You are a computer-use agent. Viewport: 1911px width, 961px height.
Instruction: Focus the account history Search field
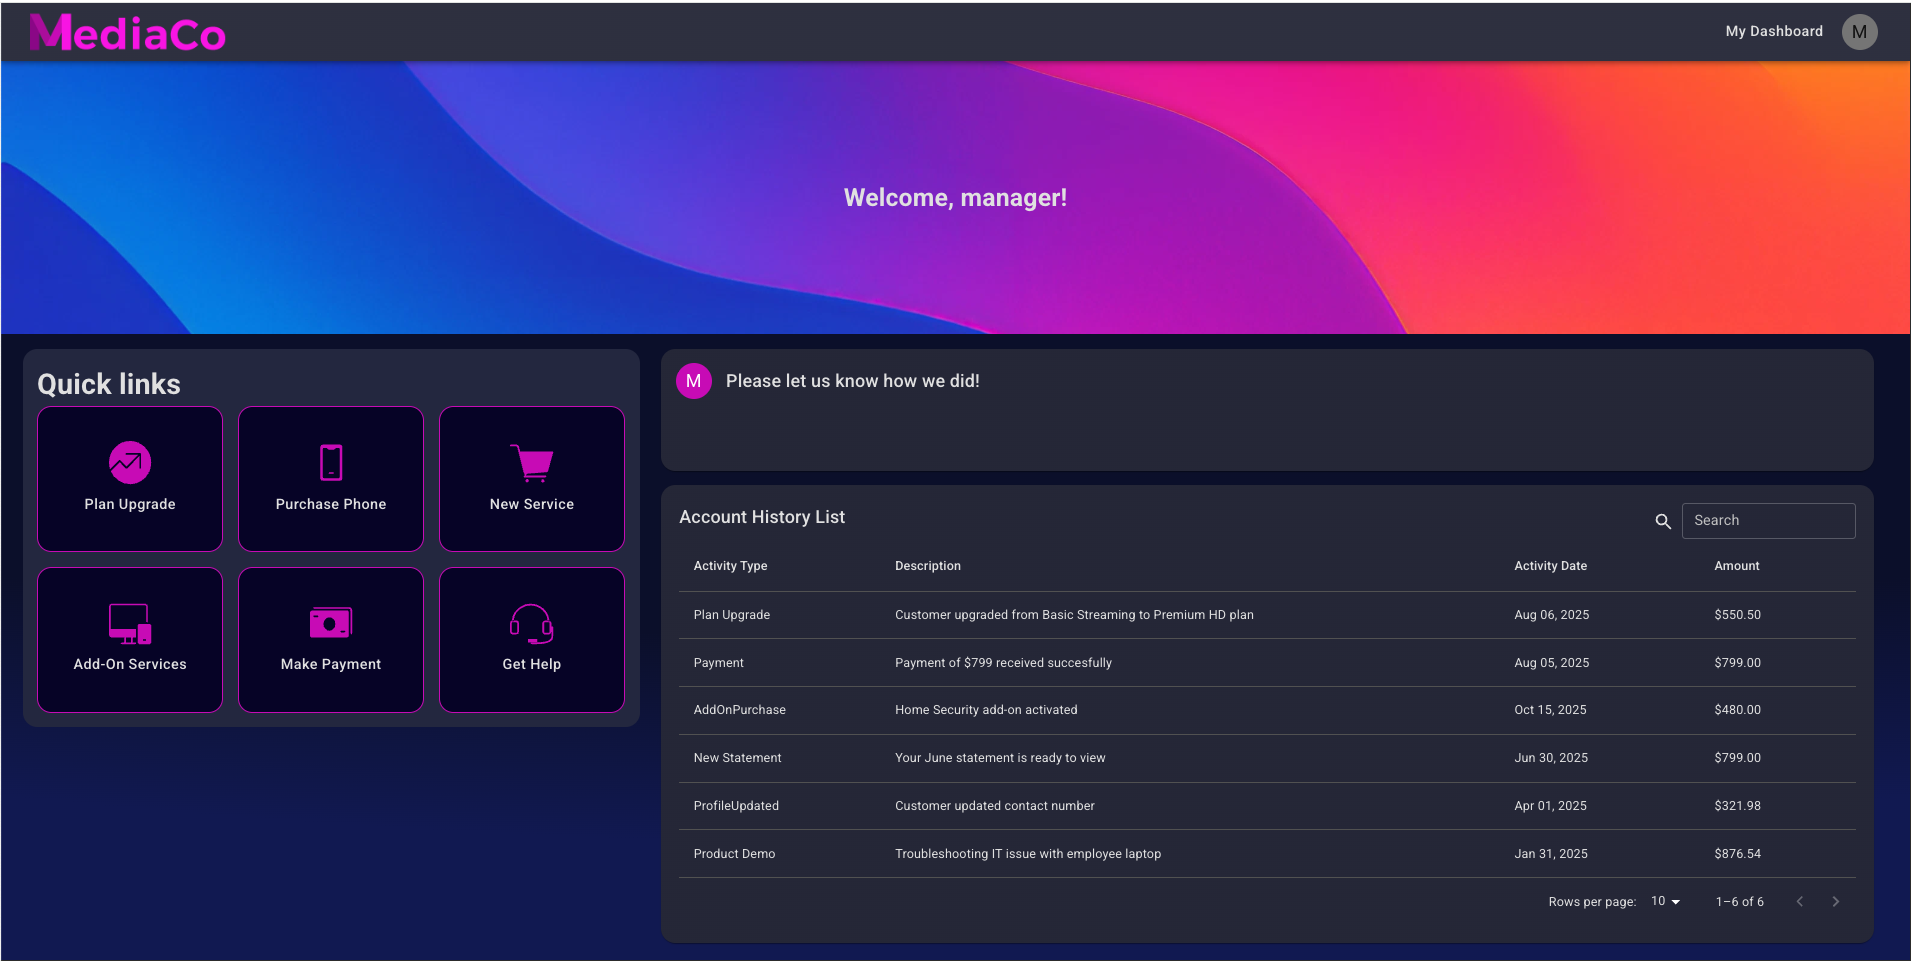point(1767,521)
